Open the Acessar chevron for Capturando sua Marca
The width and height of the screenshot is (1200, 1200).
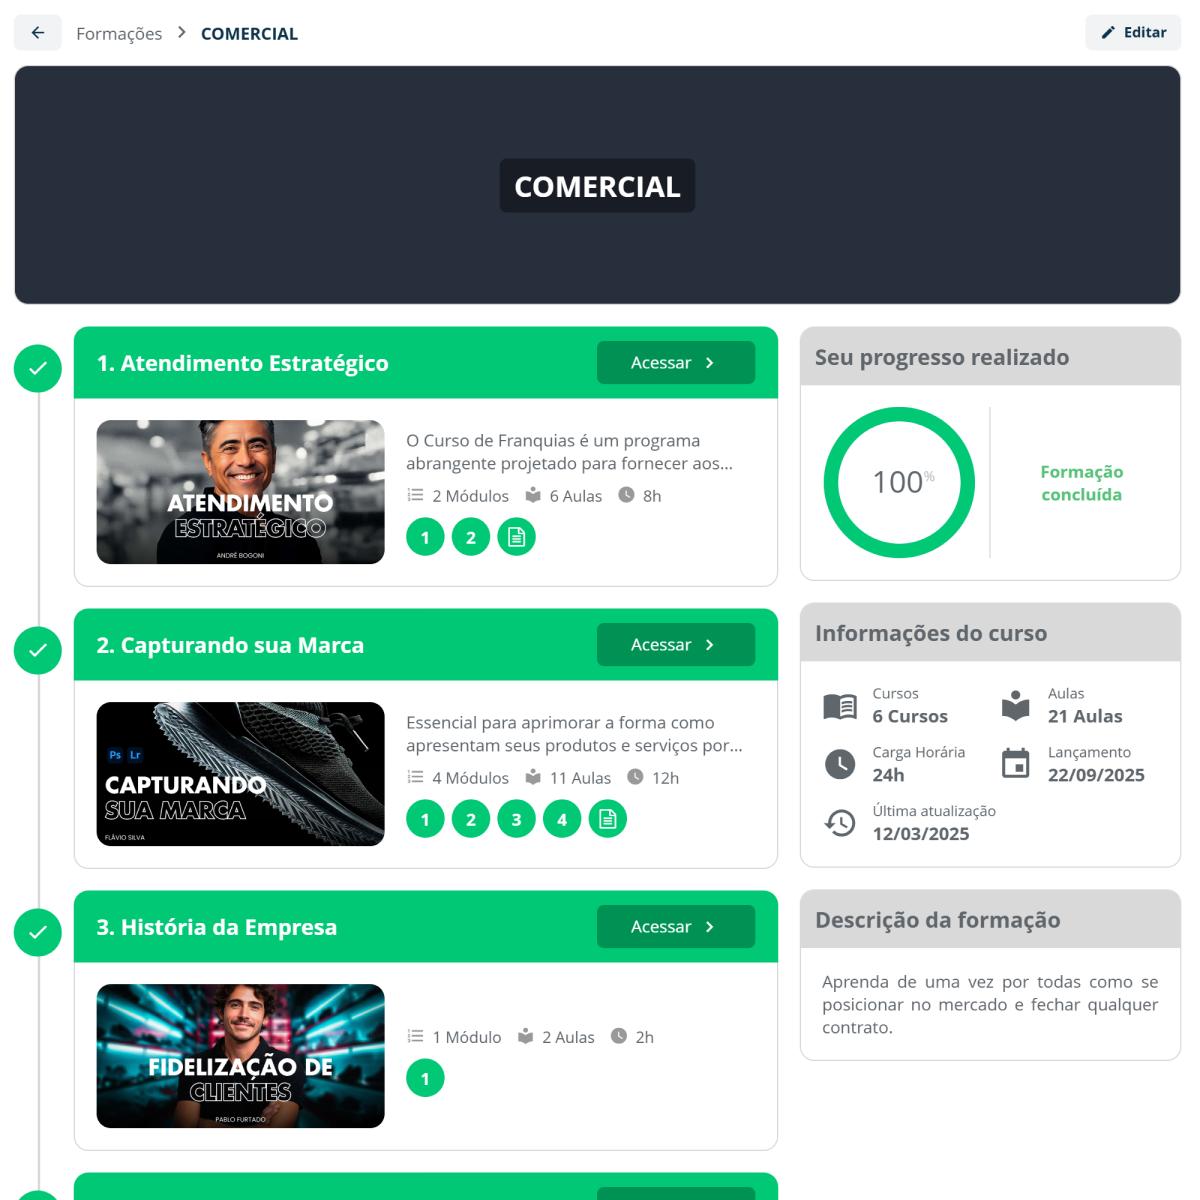(712, 644)
